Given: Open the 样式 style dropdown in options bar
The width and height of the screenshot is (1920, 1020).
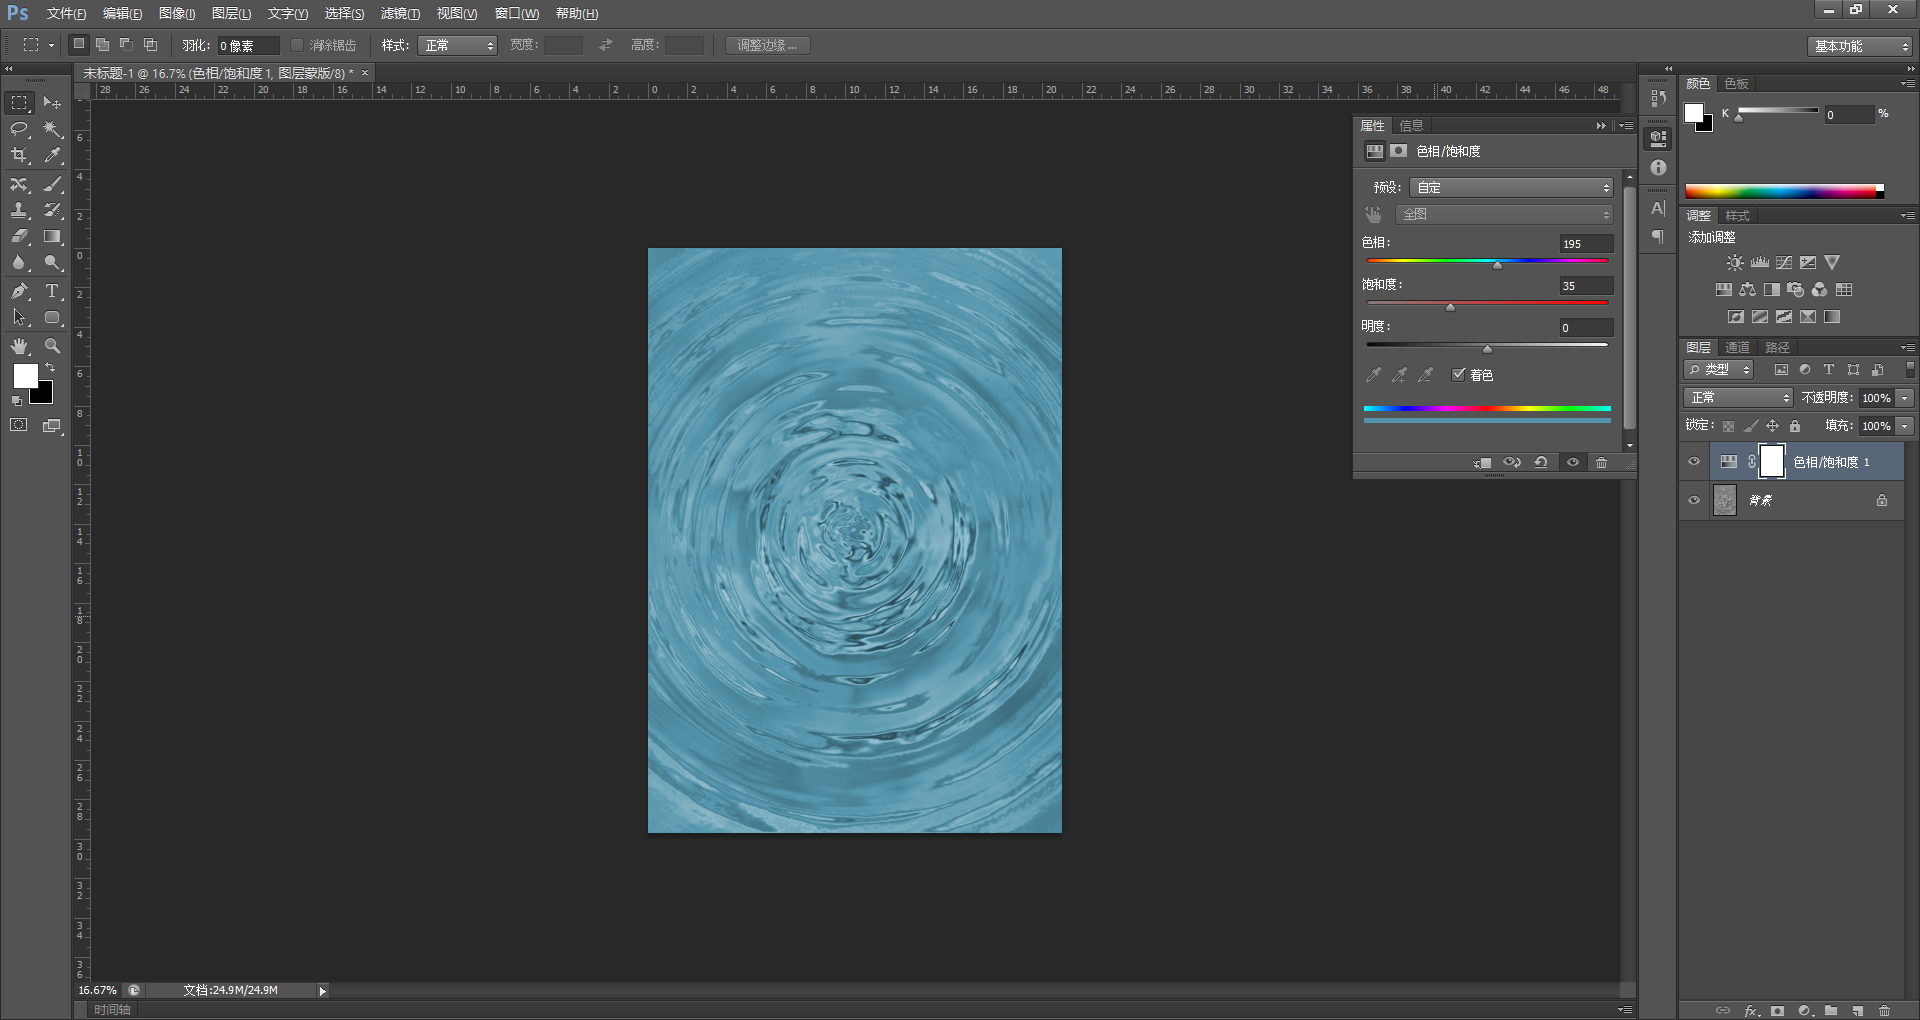Looking at the screenshot, I should coord(457,46).
